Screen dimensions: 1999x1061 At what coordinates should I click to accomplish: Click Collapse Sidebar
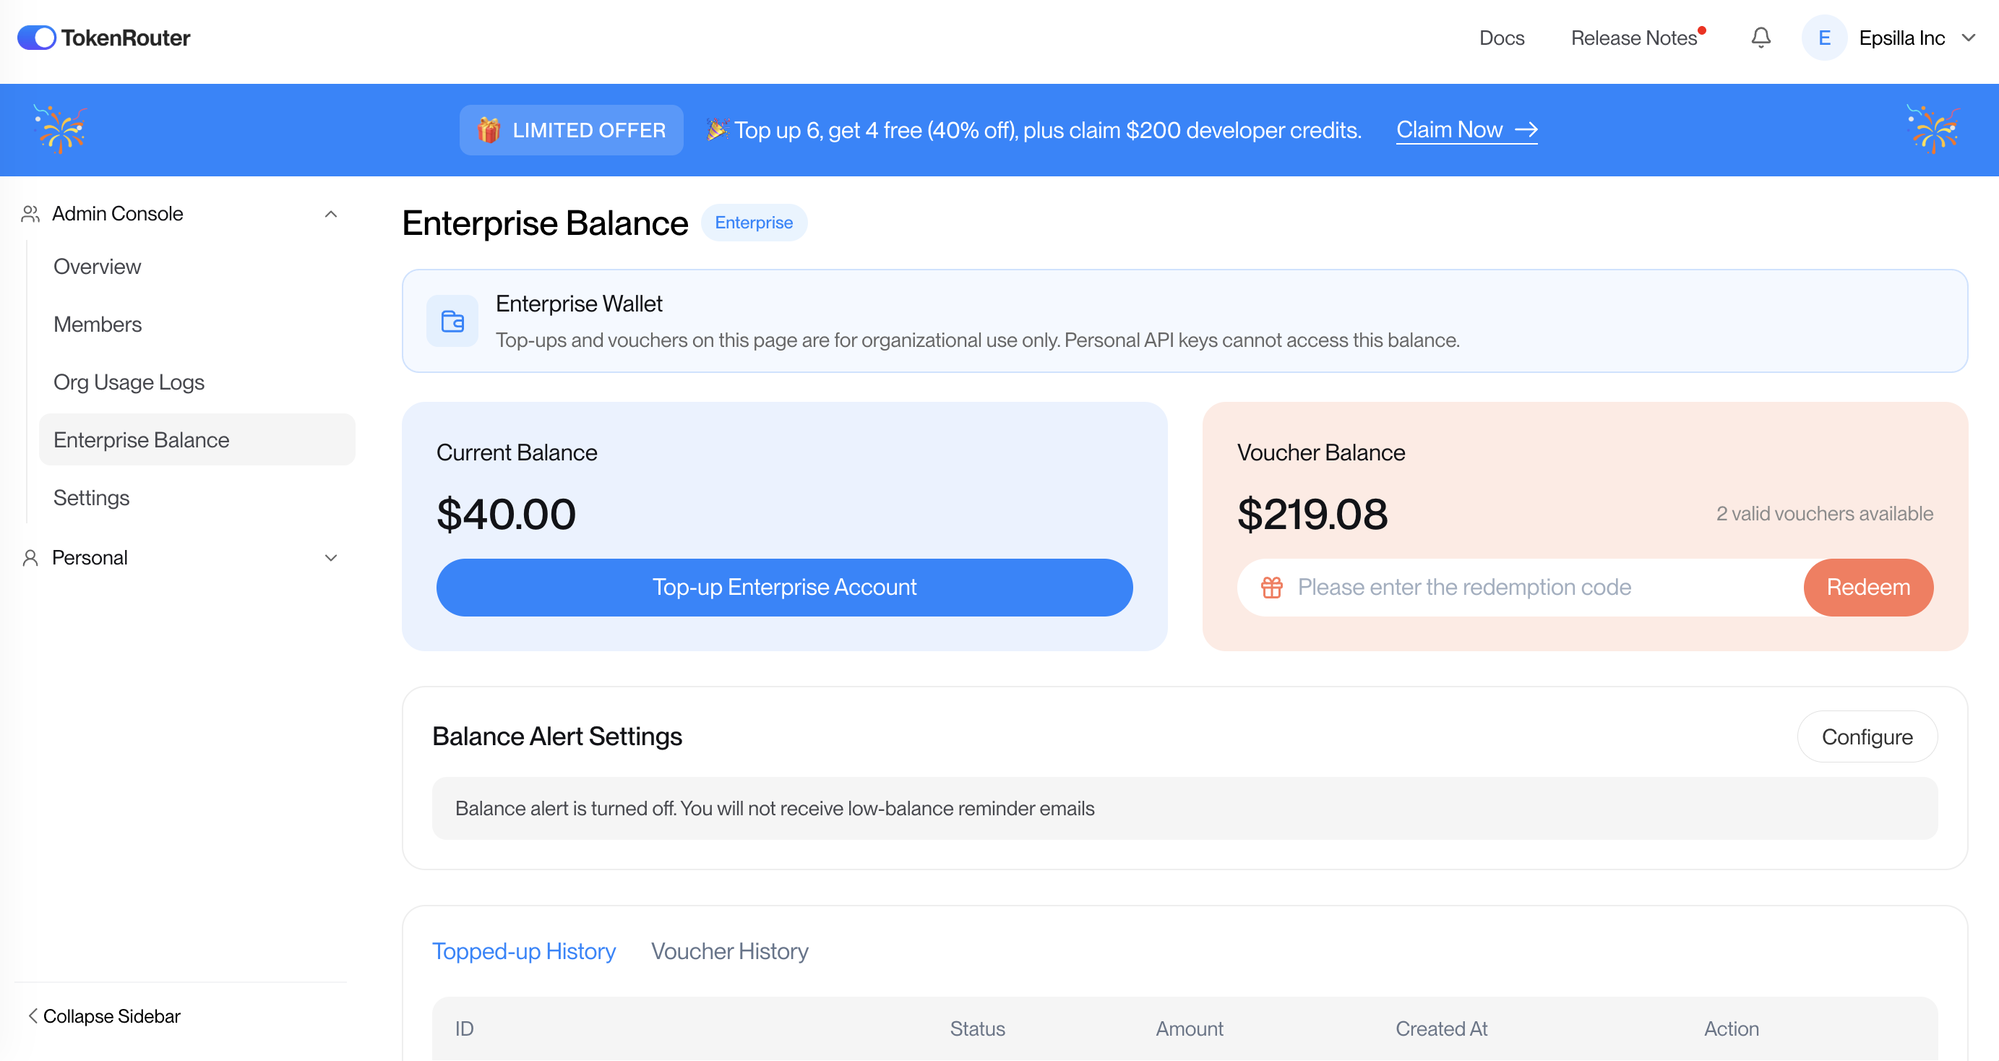[104, 1016]
